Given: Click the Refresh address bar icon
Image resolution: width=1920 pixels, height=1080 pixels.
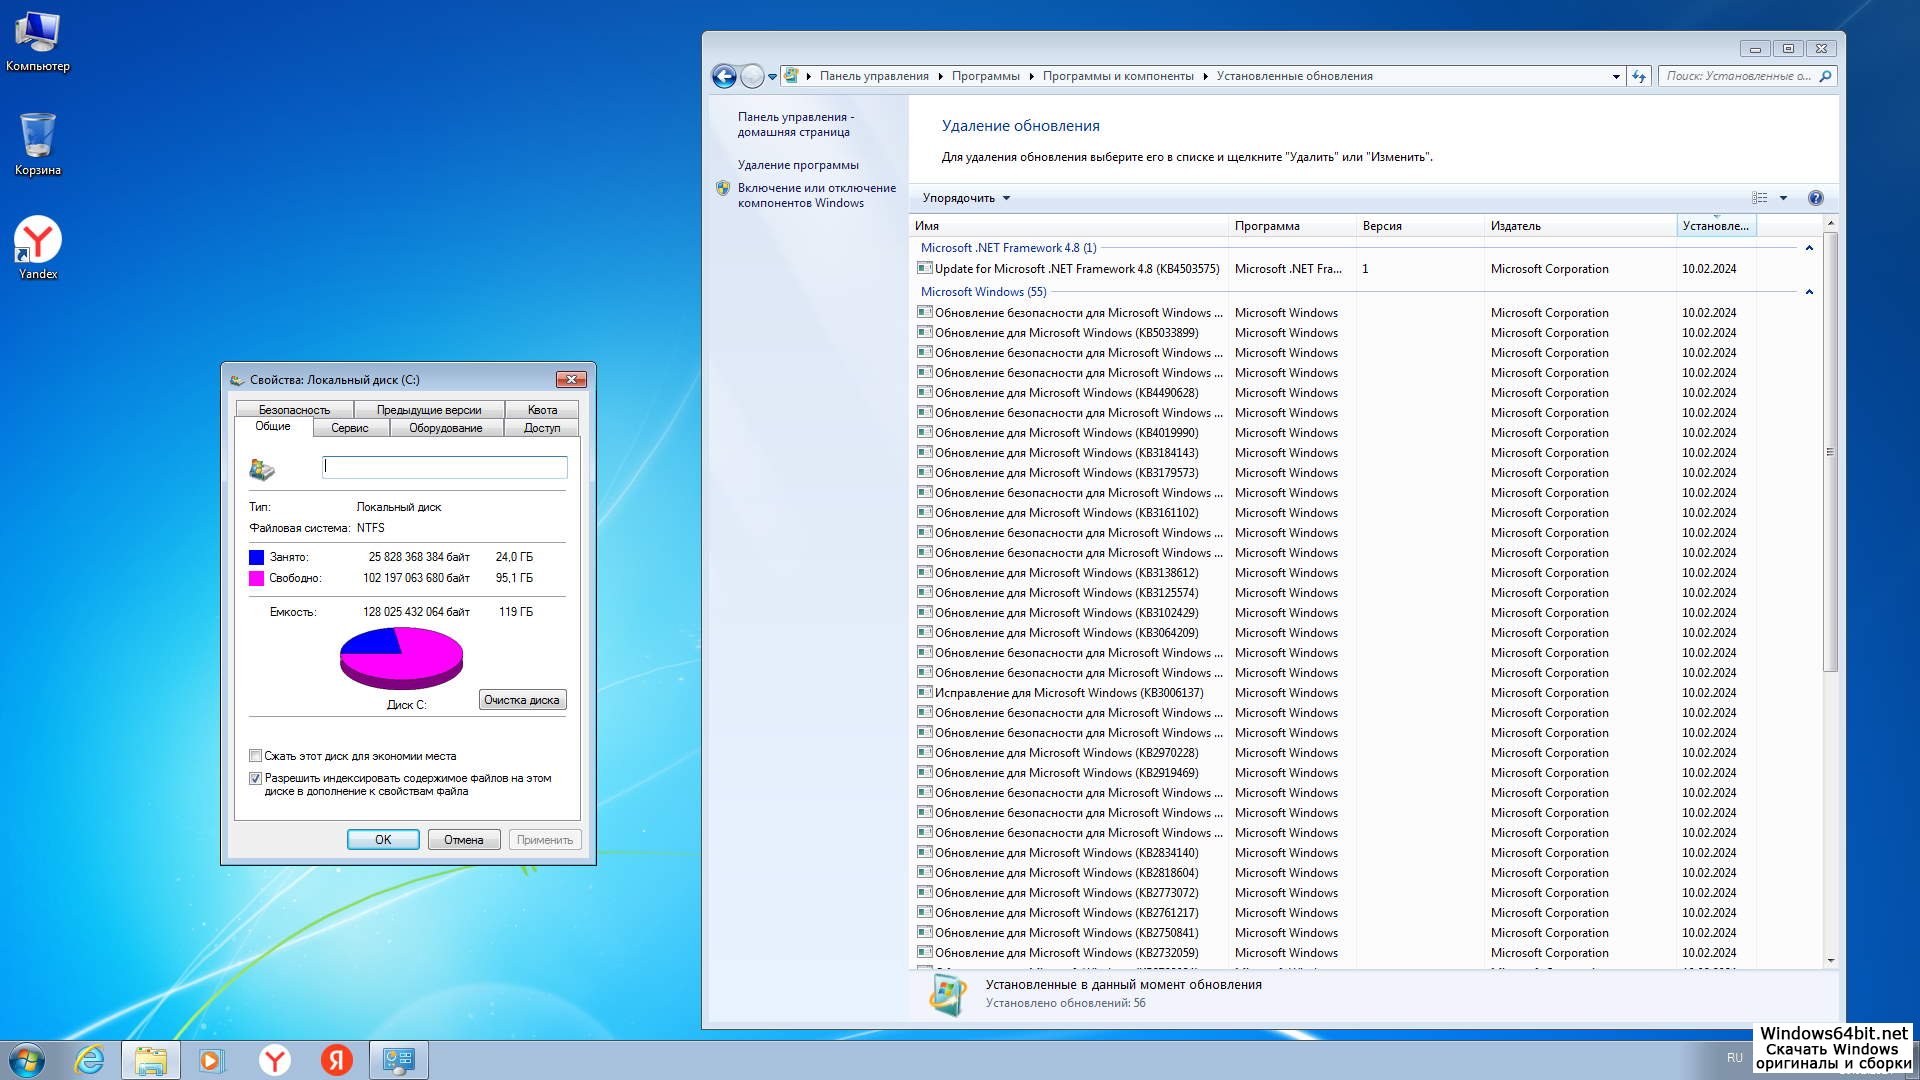Looking at the screenshot, I should pyautogui.click(x=1638, y=76).
